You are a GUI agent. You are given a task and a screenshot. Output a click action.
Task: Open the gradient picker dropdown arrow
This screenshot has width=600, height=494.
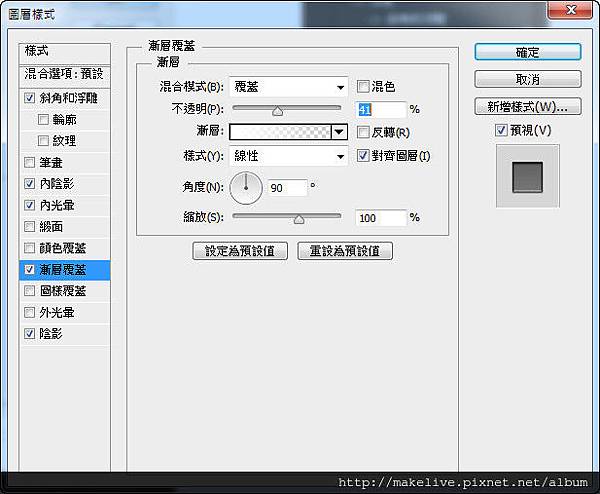click(339, 132)
